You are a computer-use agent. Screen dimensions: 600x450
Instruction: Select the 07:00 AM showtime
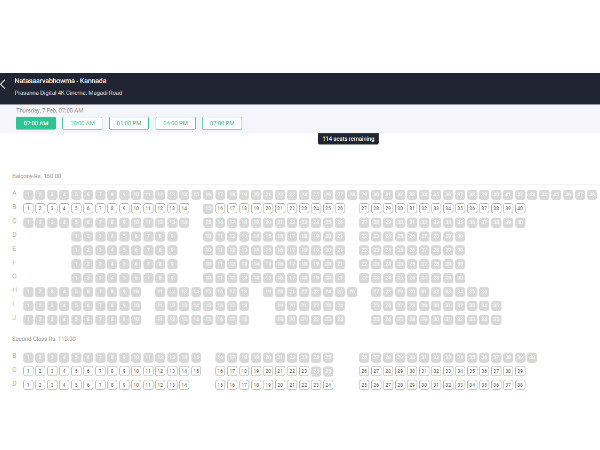35,123
